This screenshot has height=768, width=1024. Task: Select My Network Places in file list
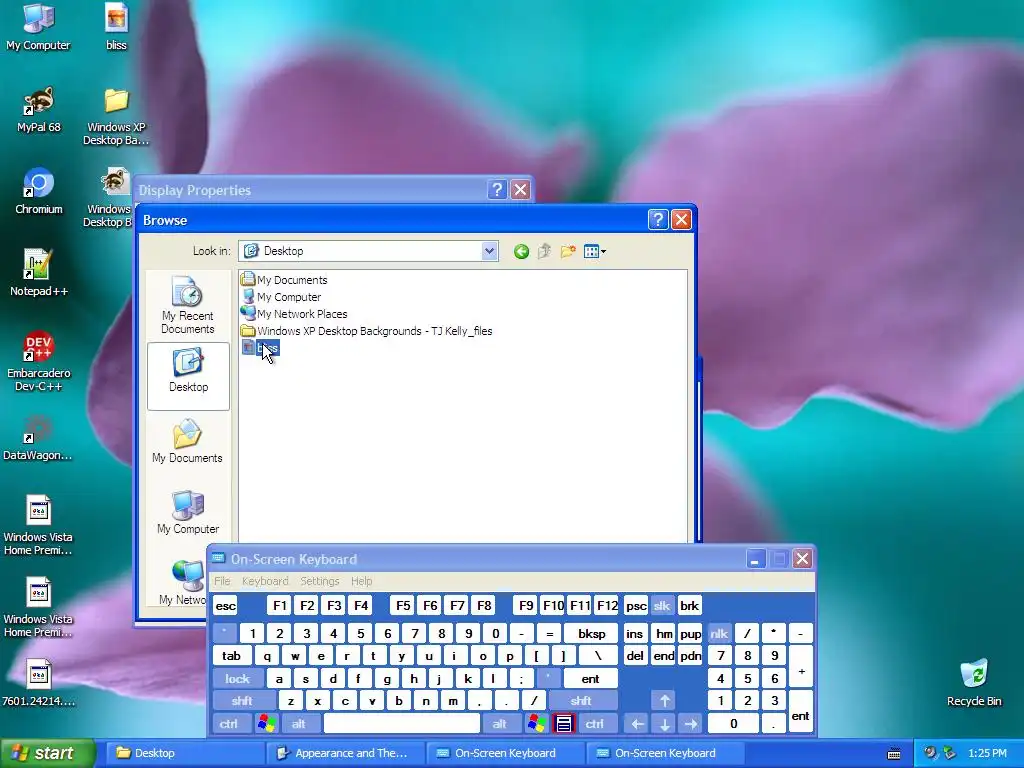tap(295, 313)
